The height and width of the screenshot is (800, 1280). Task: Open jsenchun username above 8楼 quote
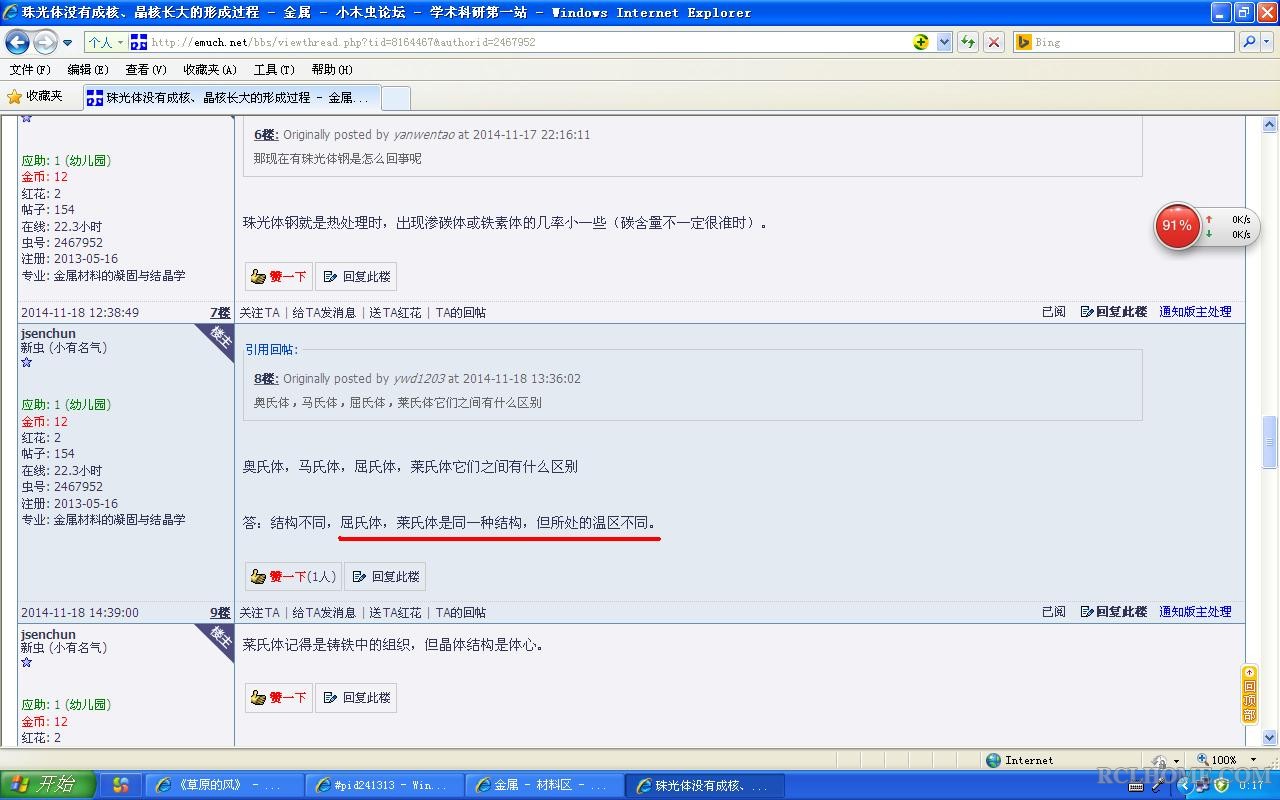[48, 334]
